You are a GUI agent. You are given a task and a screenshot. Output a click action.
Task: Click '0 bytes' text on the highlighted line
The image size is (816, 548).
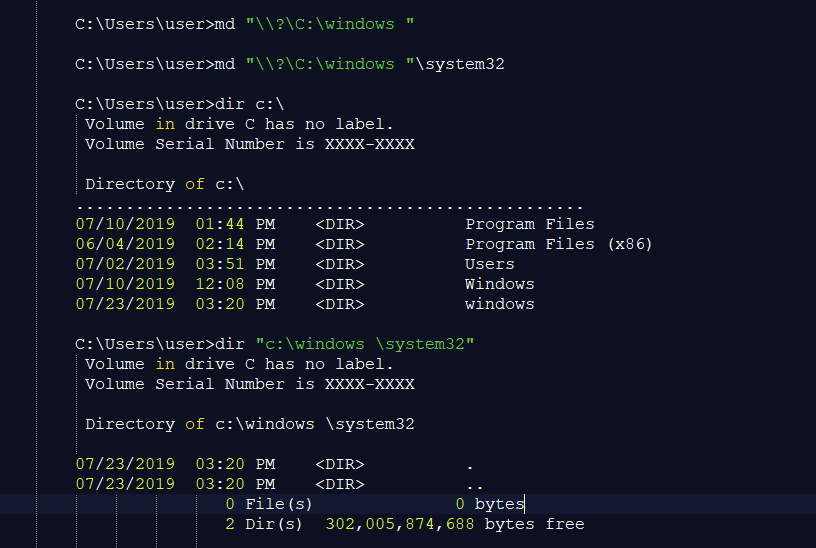[x=490, y=504]
